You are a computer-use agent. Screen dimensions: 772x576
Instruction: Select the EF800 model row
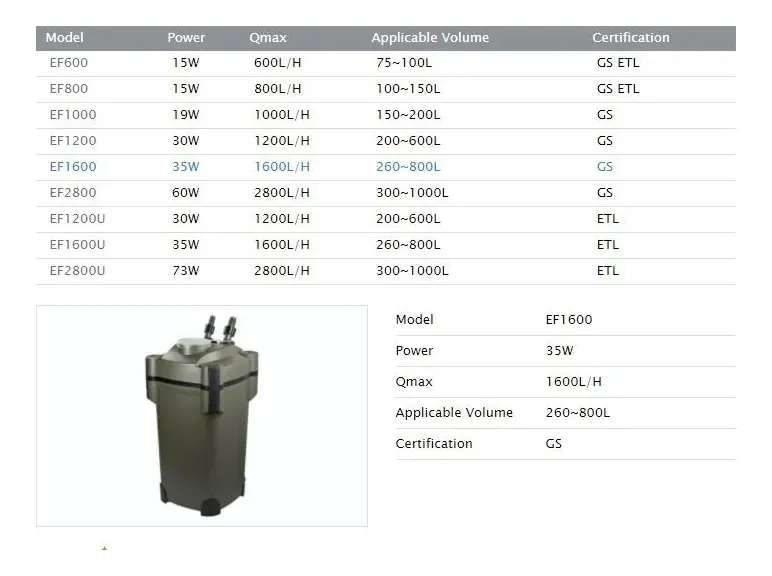(69, 89)
